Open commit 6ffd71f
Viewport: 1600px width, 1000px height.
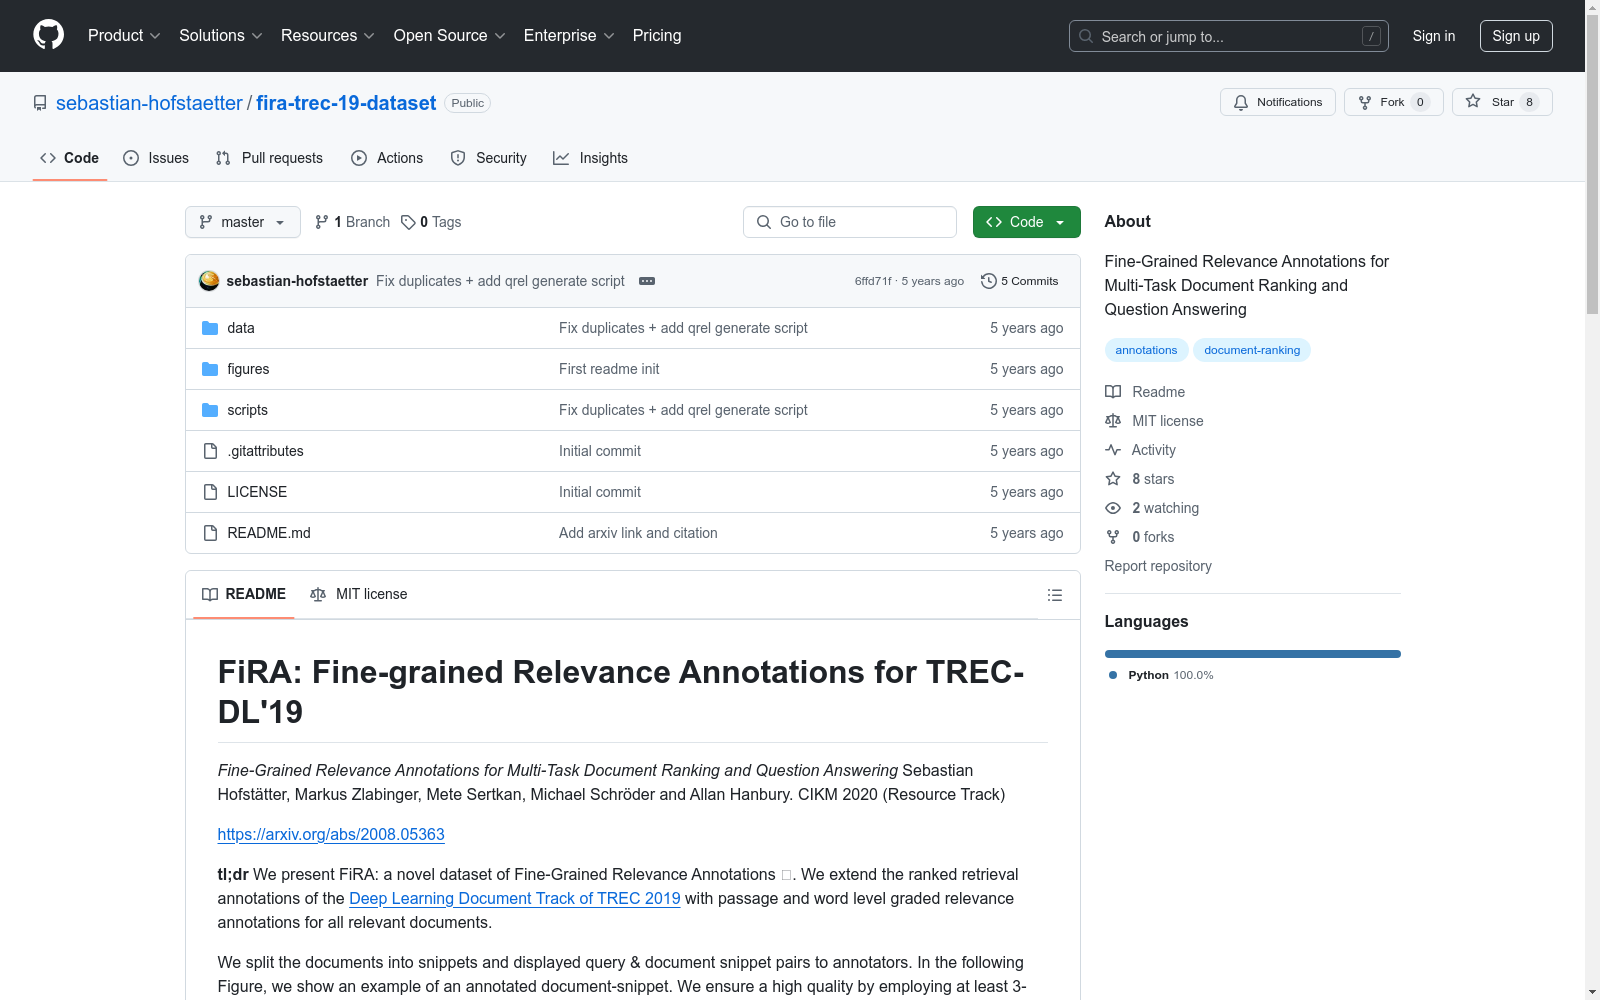click(x=873, y=281)
